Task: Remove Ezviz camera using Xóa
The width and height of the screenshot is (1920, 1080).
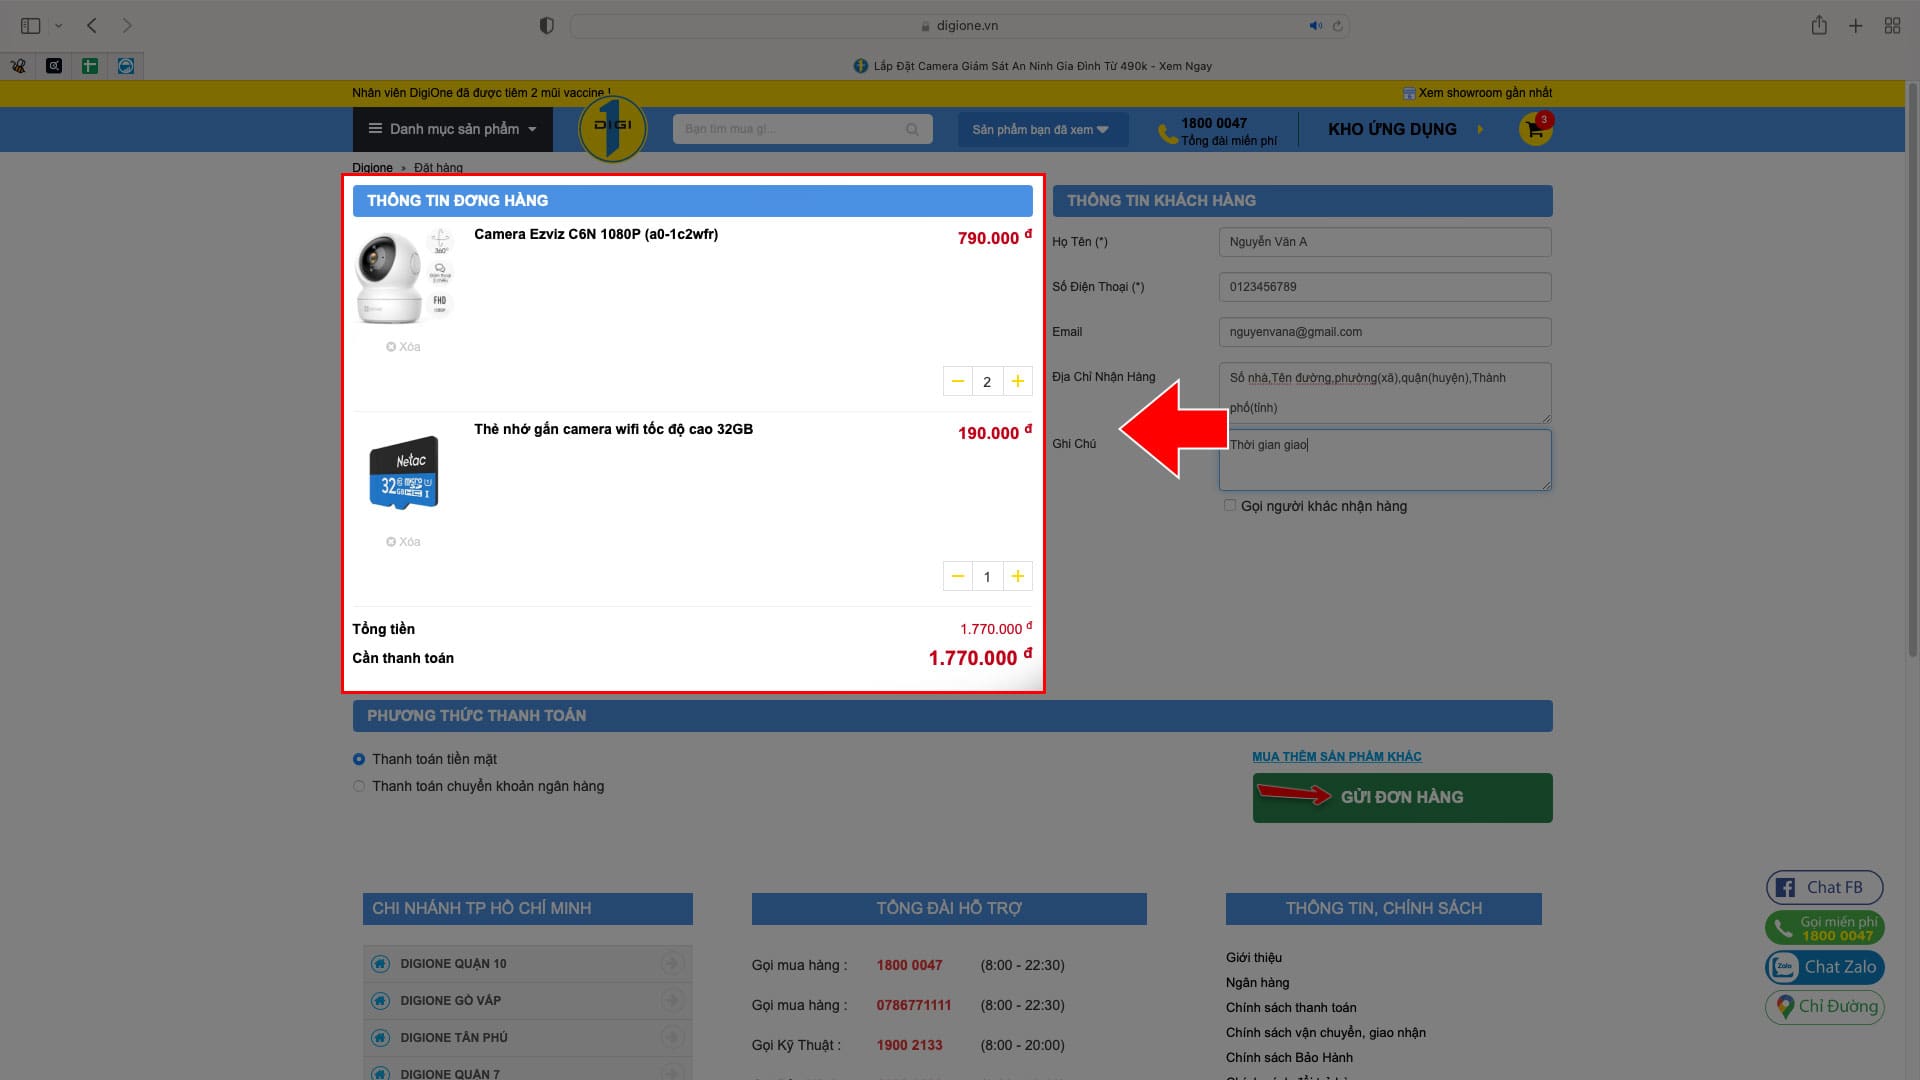Action: (403, 347)
